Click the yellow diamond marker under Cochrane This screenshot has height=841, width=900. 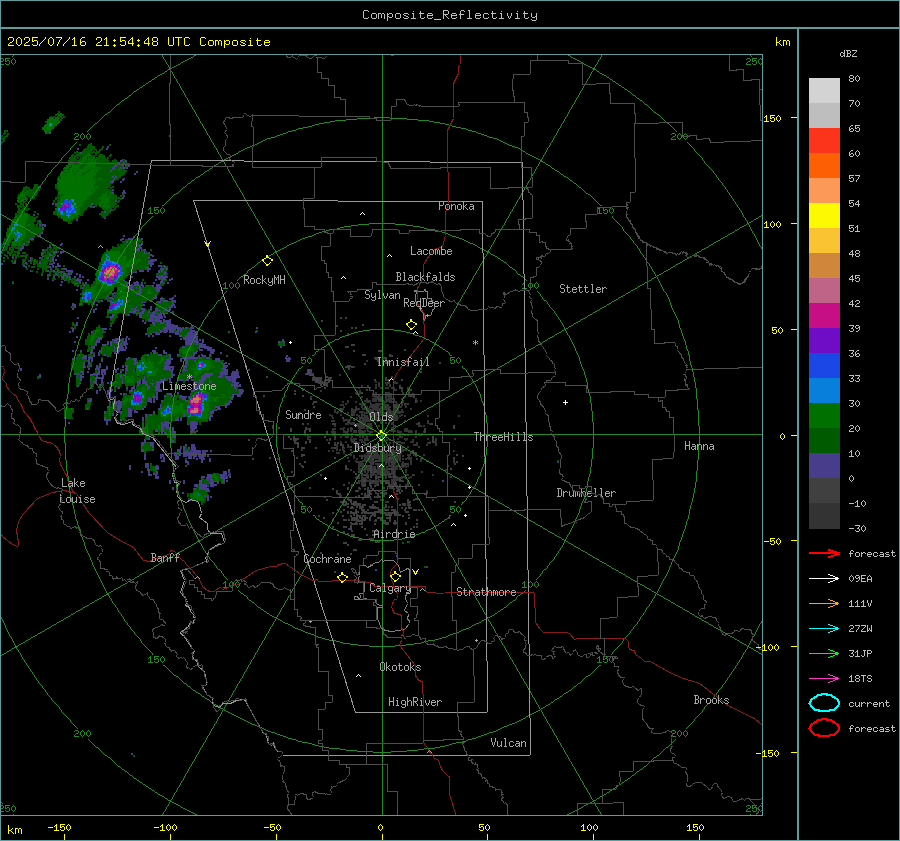pos(343,577)
